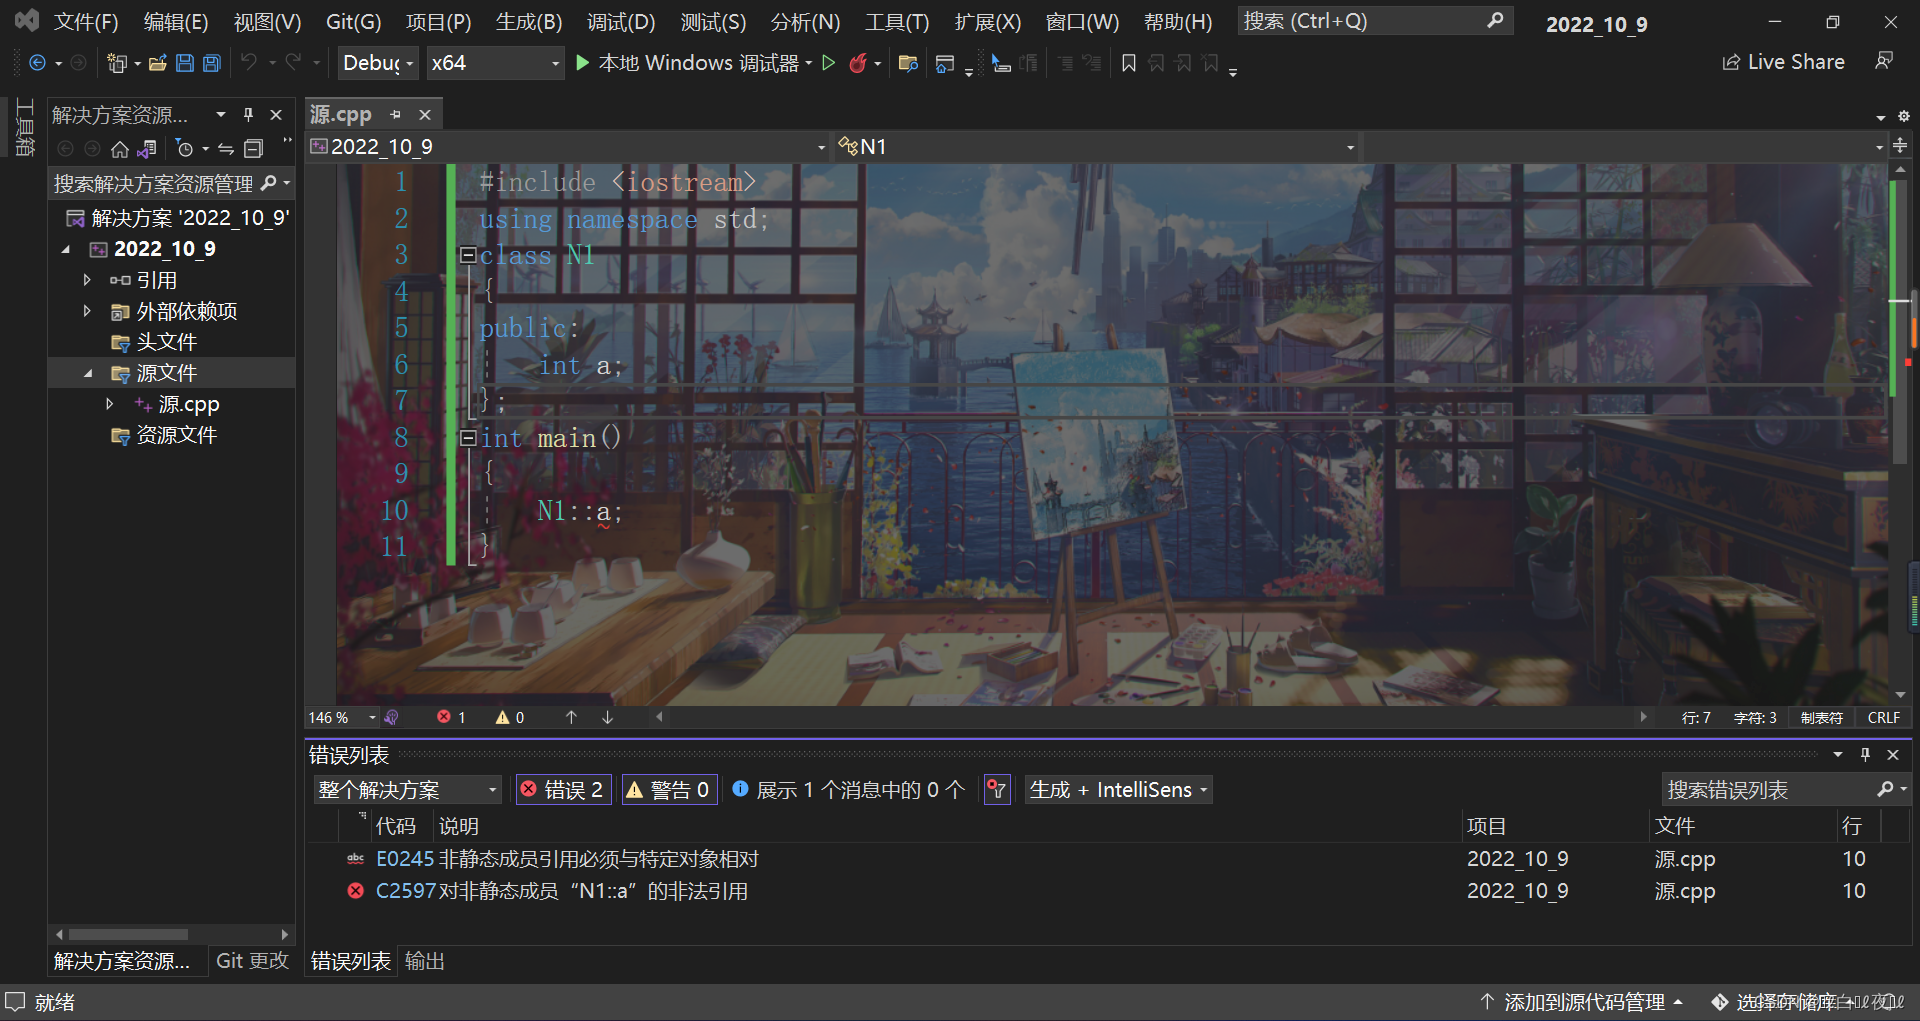
Task: Go to next error with down arrow
Action: (607, 717)
